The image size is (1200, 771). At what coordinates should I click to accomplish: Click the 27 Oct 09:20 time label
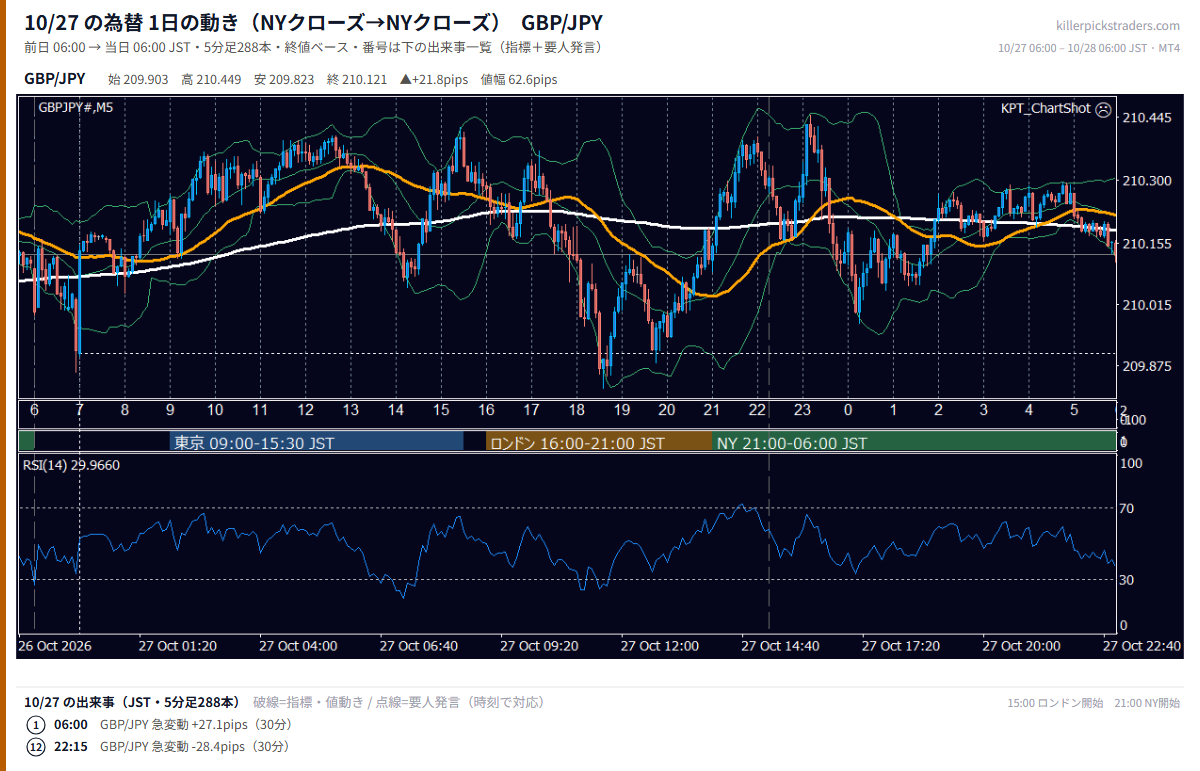point(539,646)
